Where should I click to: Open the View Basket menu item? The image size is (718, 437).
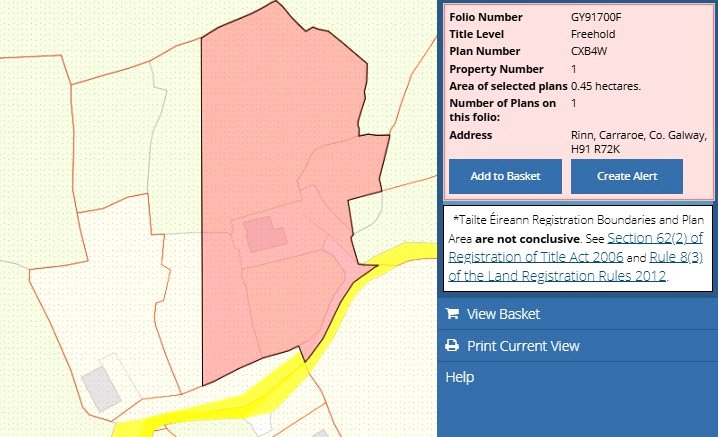tap(504, 314)
